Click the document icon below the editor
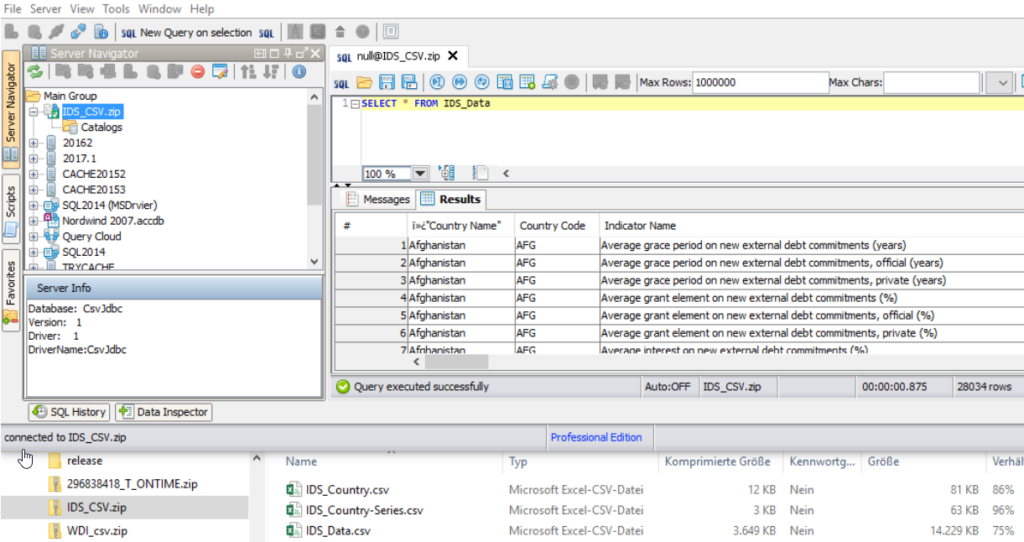Screen dimensions: 1024x542 pyautogui.click(x=480, y=173)
